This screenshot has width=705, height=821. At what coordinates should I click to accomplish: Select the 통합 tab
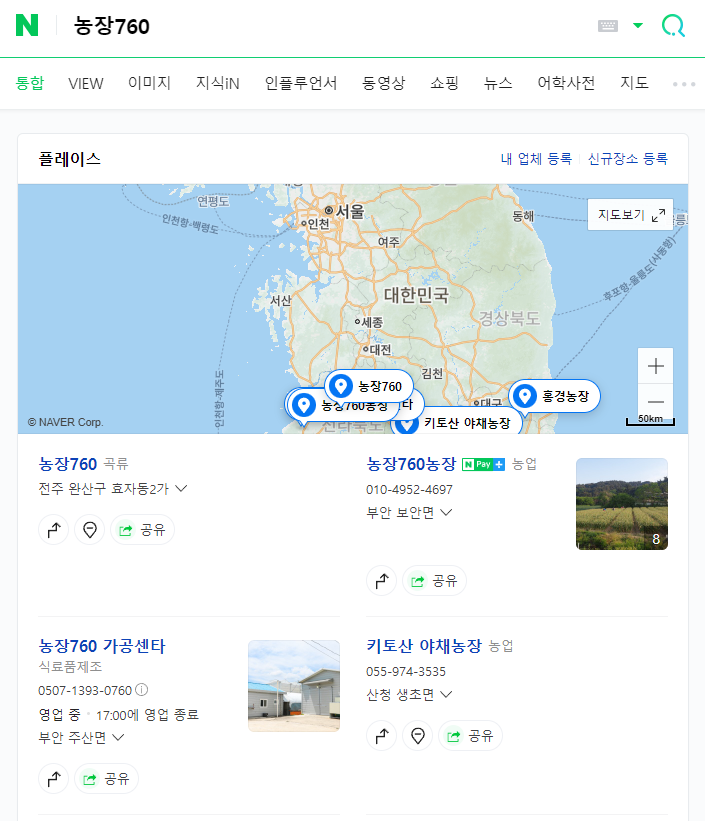[30, 83]
